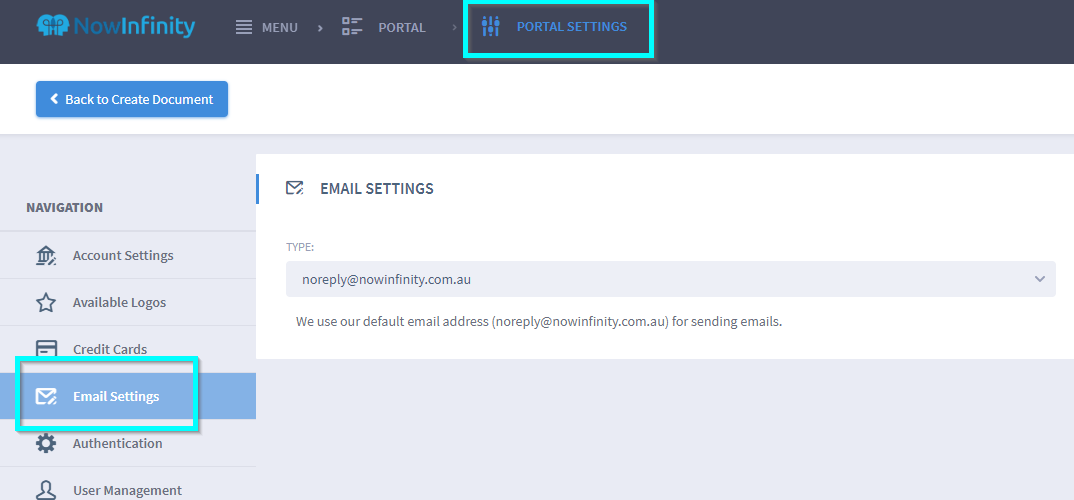This screenshot has width=1074, height=500.
Task: Click the NAVIGATION sidebar heading
Action: coord(64,208)
